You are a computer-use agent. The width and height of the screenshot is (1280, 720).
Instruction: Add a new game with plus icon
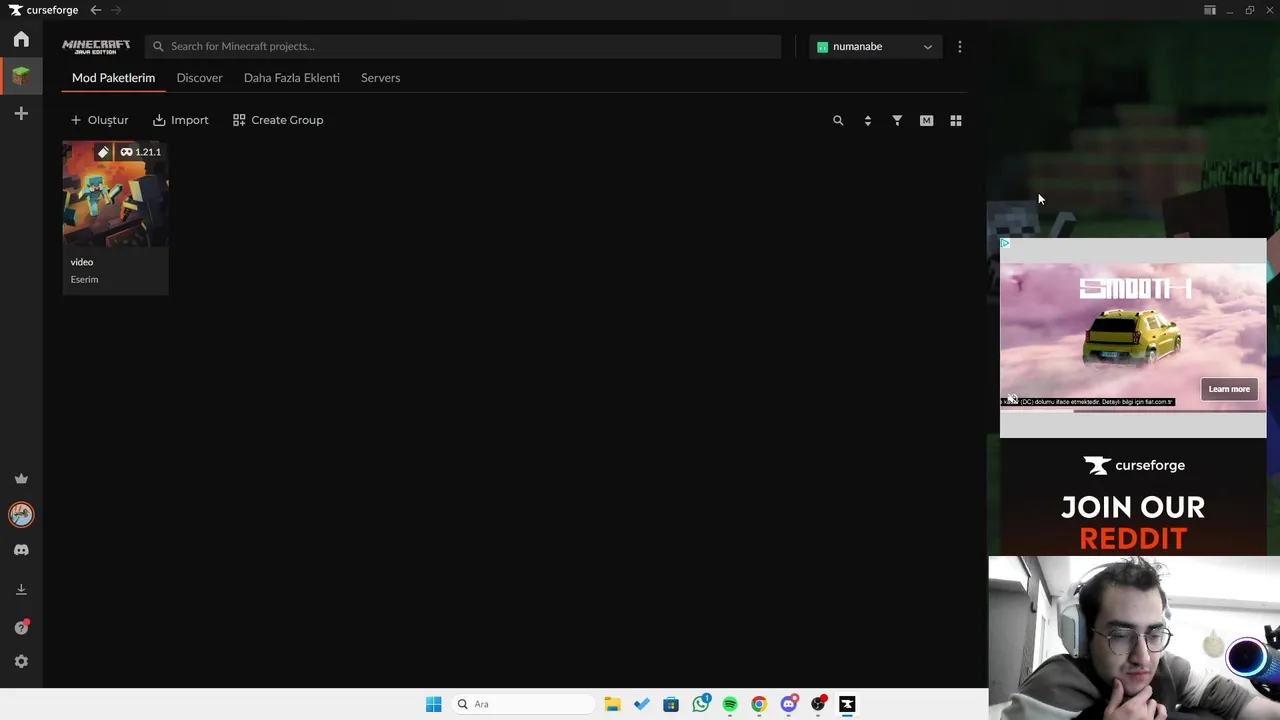(21, 114)
